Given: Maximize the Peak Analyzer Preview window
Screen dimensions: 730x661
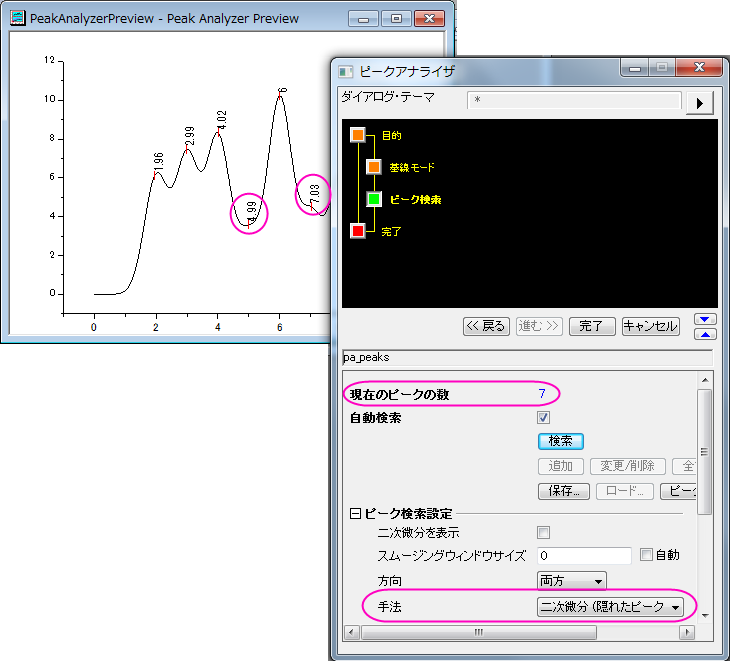Looking at the screenshot, I should click(x=396, y=19).
